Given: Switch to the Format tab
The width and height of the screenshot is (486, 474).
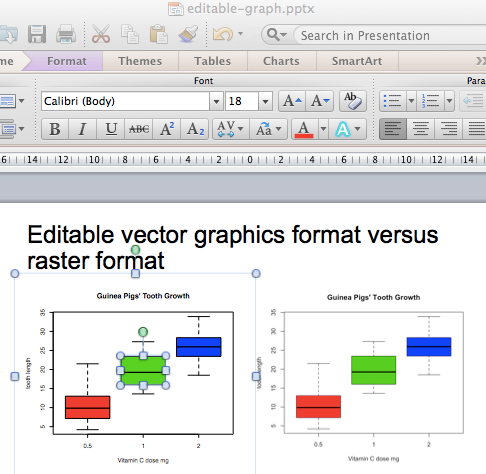Looking at the screenshot, I should tap(66, 61).
